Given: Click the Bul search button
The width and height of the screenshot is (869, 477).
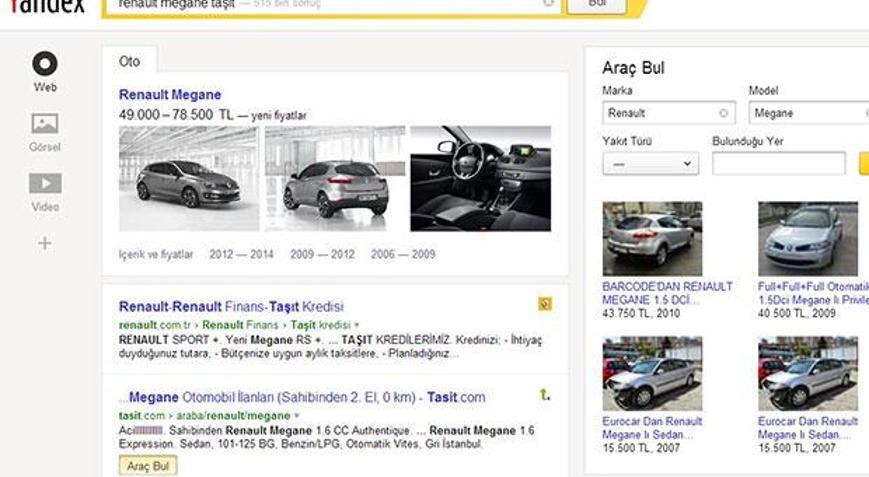Looking at the screenshot, I should (597, 4).
